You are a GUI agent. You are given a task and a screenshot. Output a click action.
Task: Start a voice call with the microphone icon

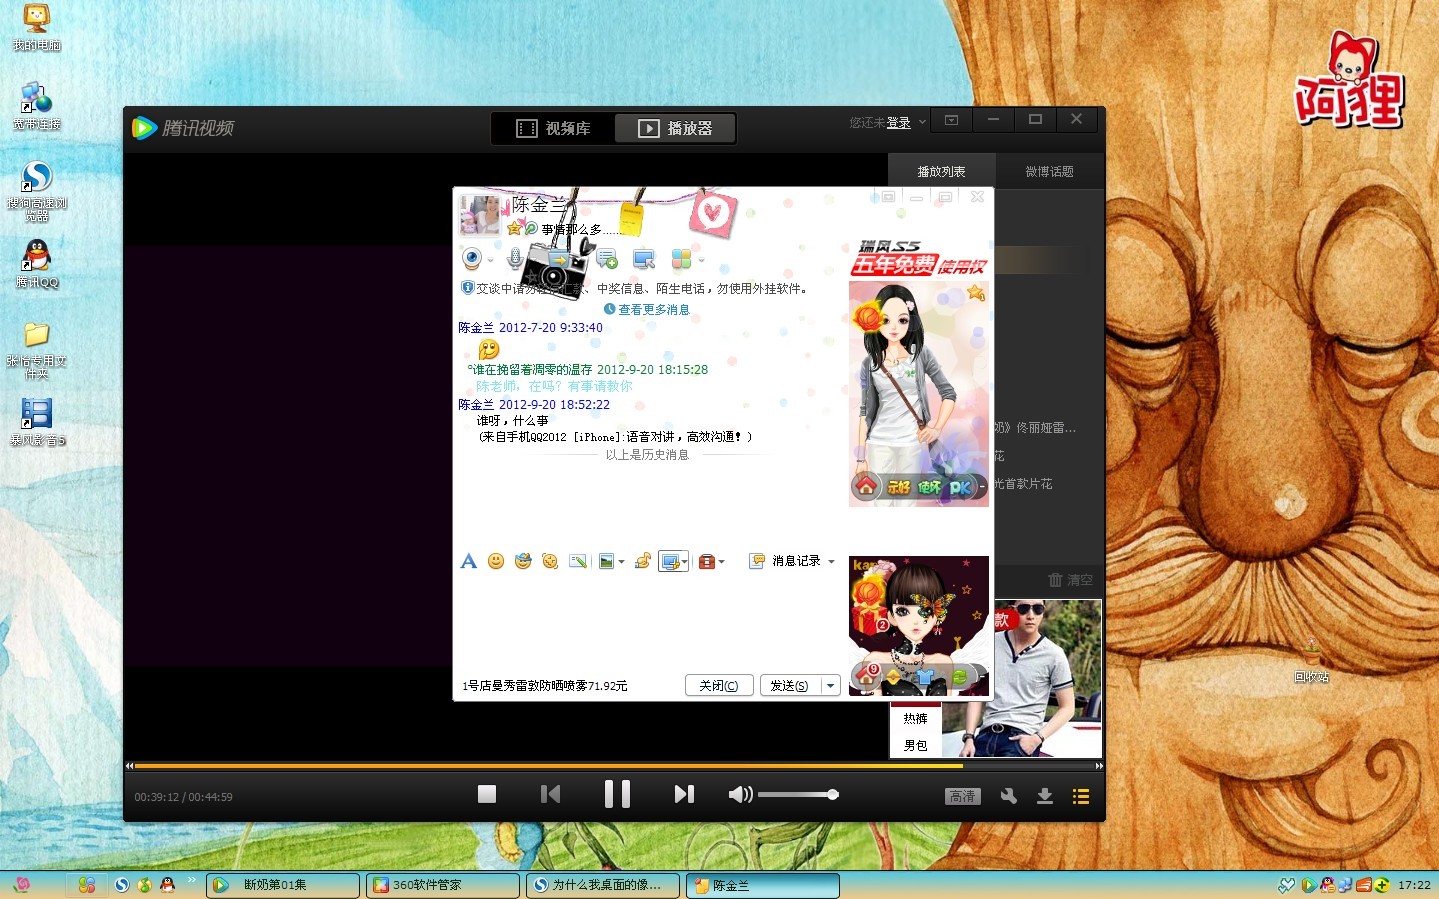pos(515,259)
